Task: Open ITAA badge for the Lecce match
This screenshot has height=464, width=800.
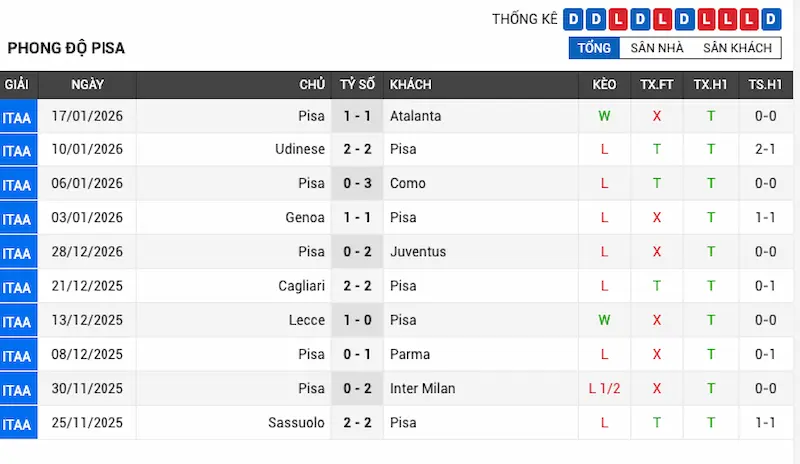Action: [17, 321]
